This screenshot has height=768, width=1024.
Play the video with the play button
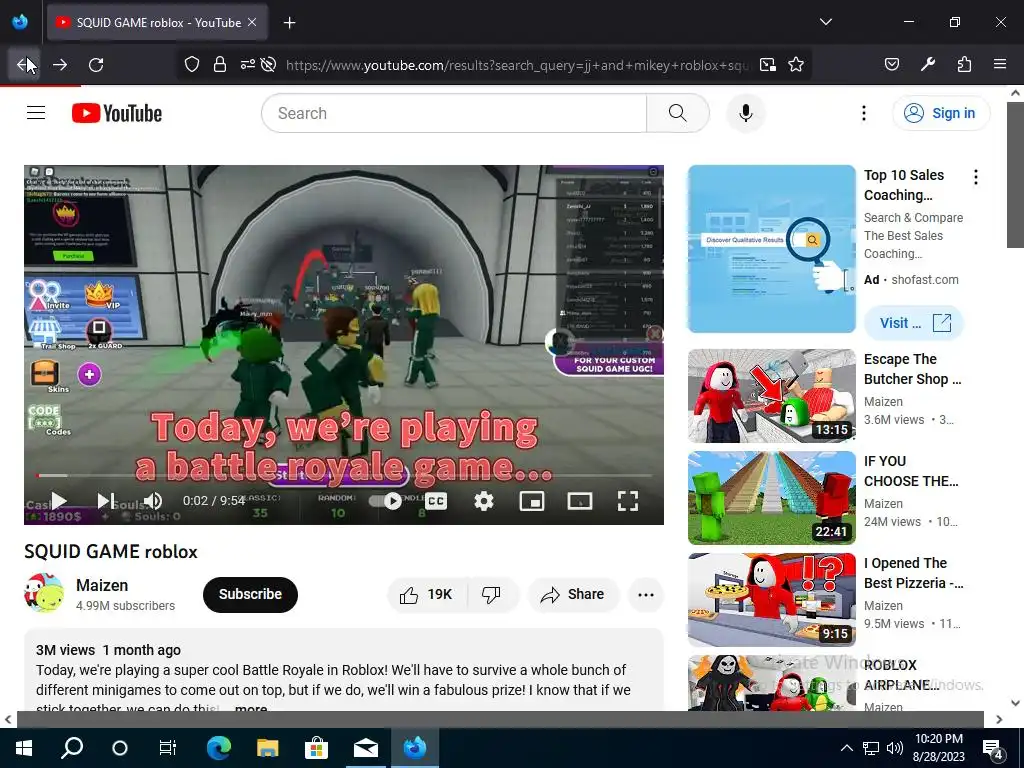[x=59, y=501]
